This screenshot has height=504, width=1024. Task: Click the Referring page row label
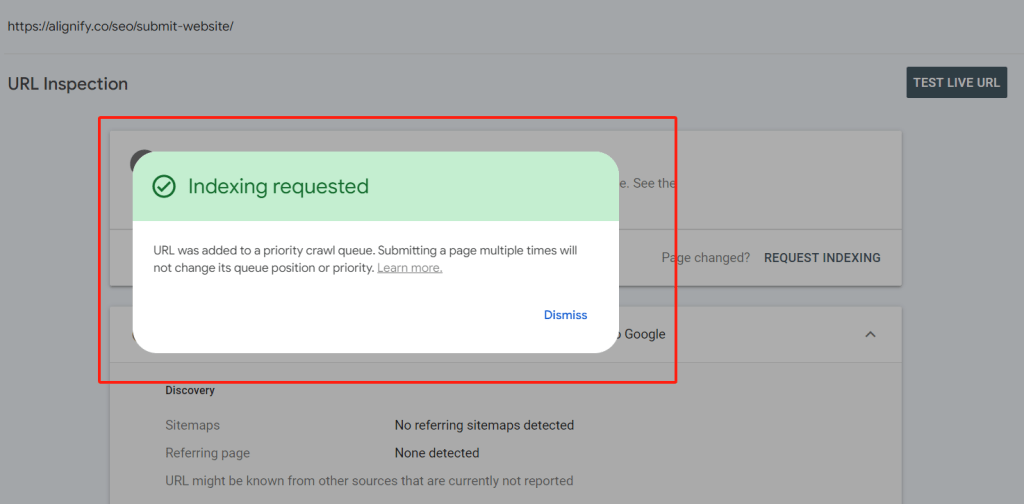208,453
